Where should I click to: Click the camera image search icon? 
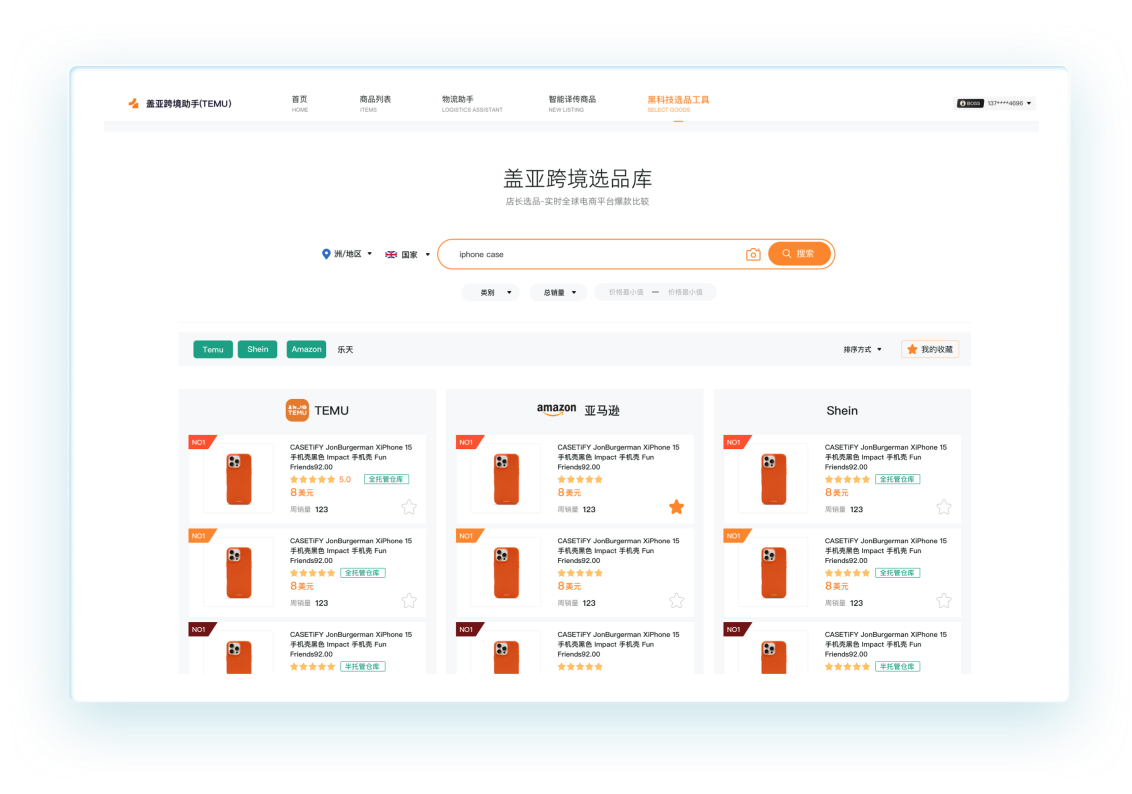[753, 255]
